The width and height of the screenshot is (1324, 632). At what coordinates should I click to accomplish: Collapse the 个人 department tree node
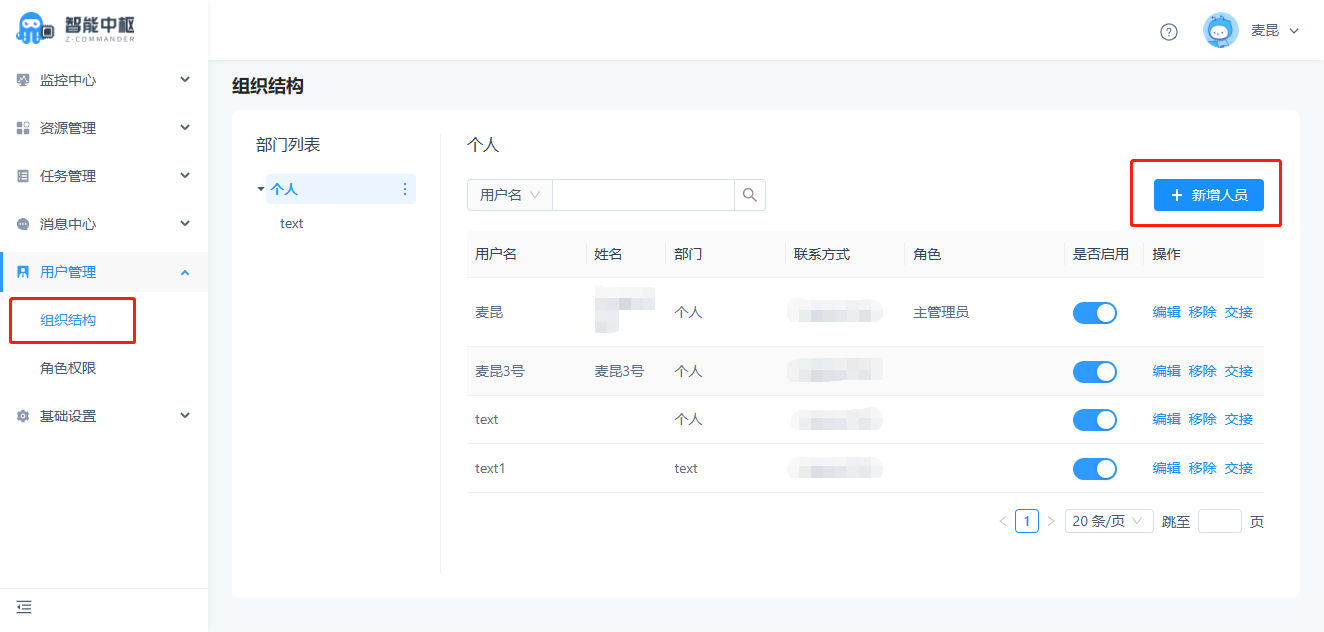[x=261, y=189]
